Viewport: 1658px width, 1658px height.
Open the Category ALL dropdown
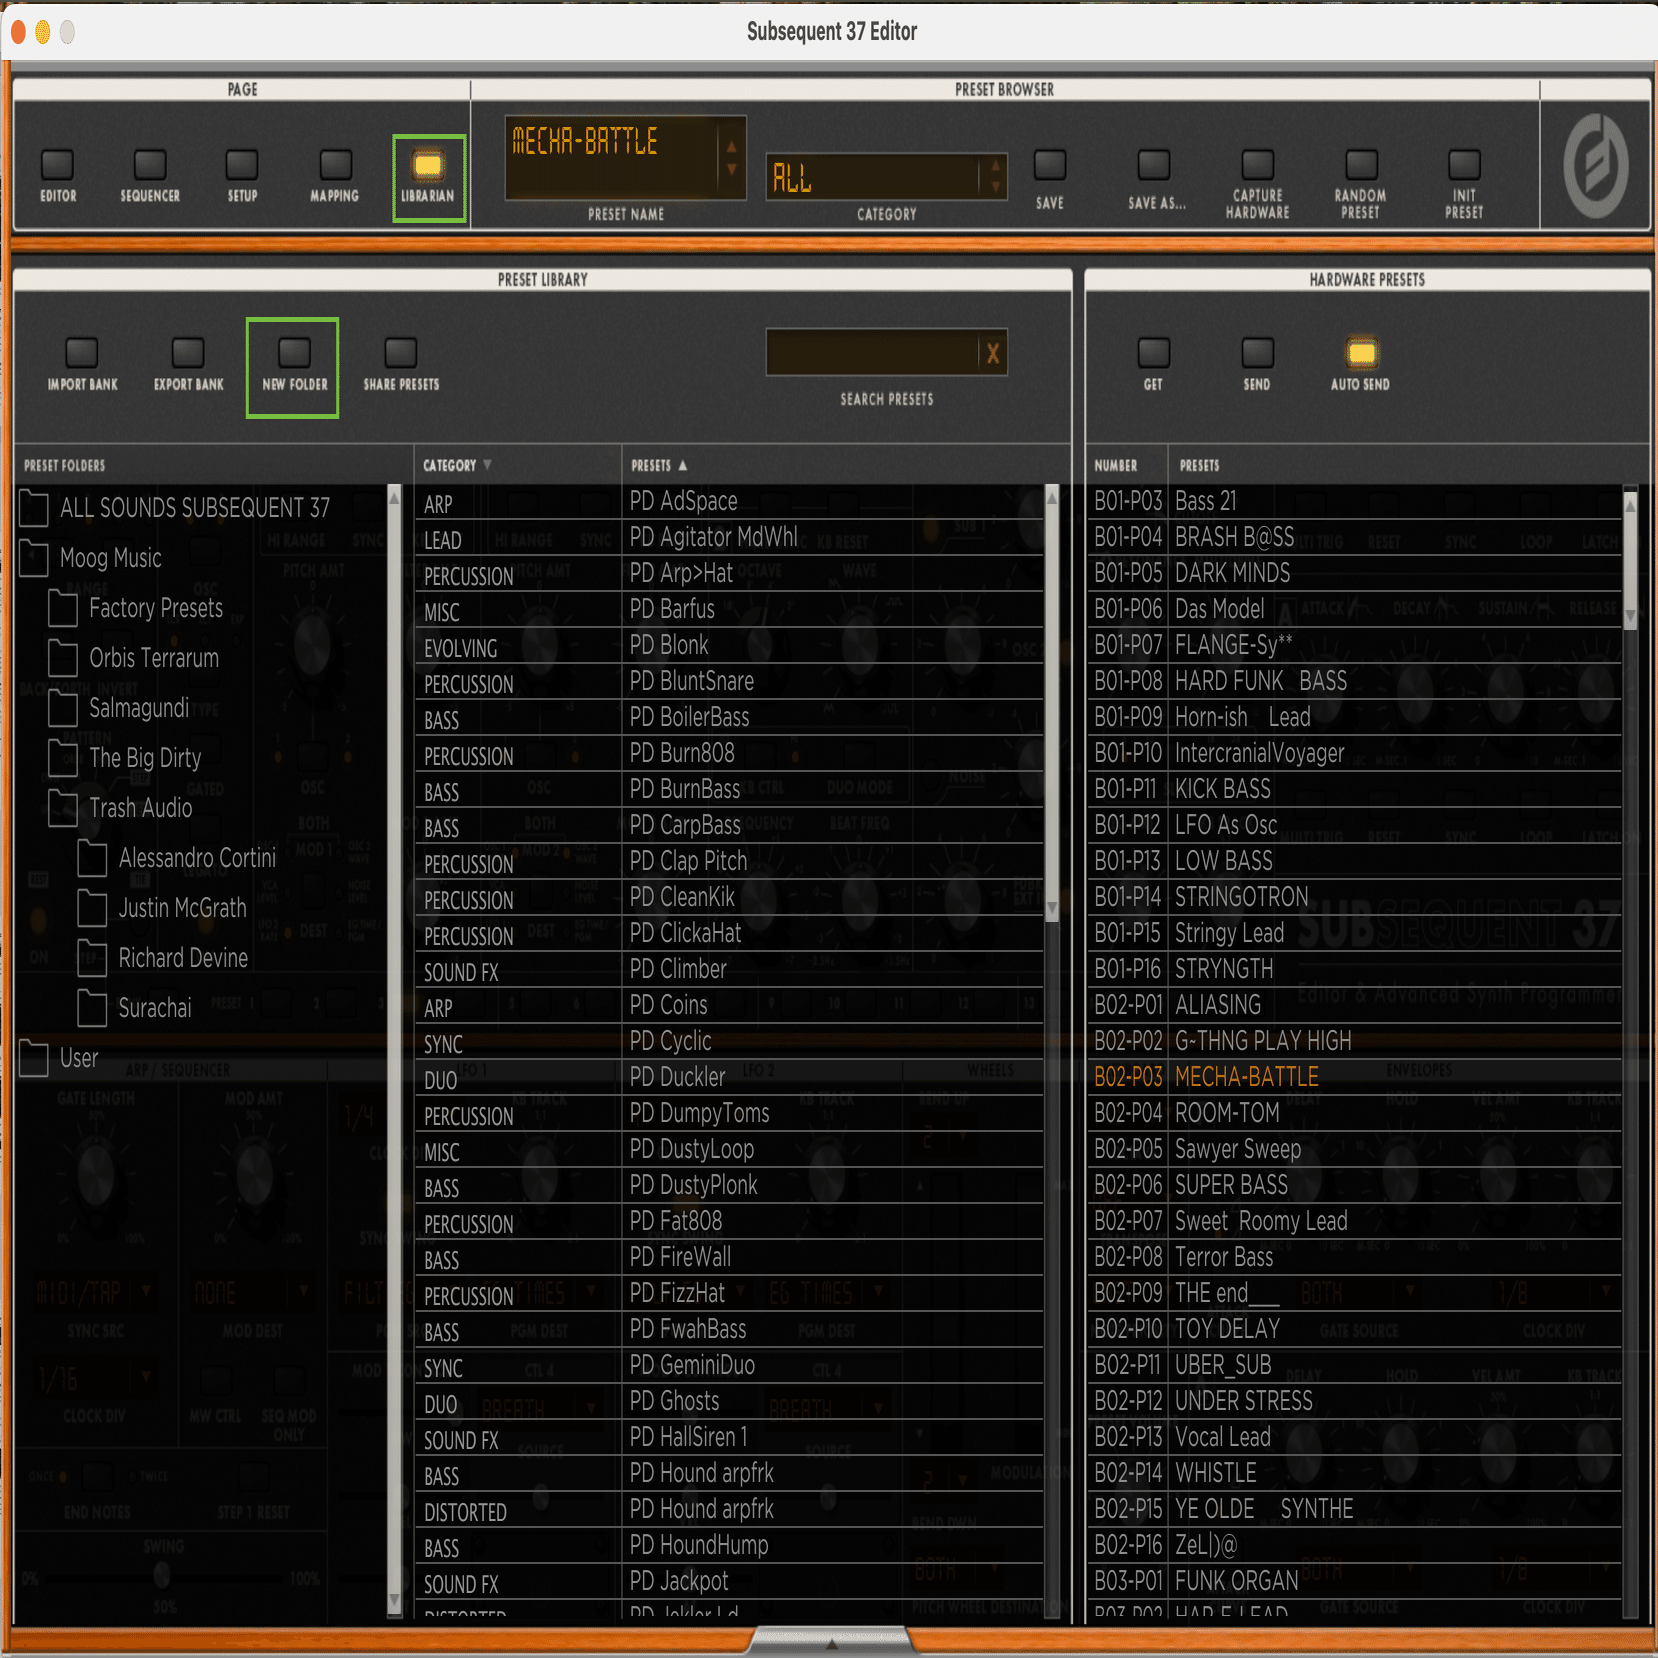[x=886, y=178]
